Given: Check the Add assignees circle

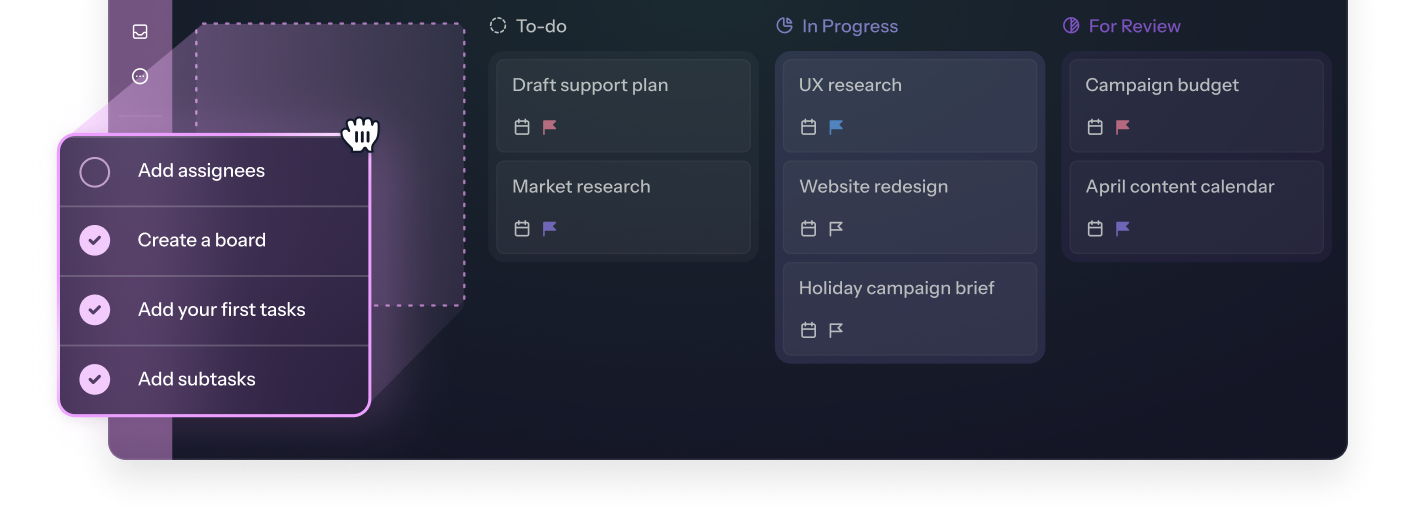Looking at the screenshot, I should (x=95, y=172).
